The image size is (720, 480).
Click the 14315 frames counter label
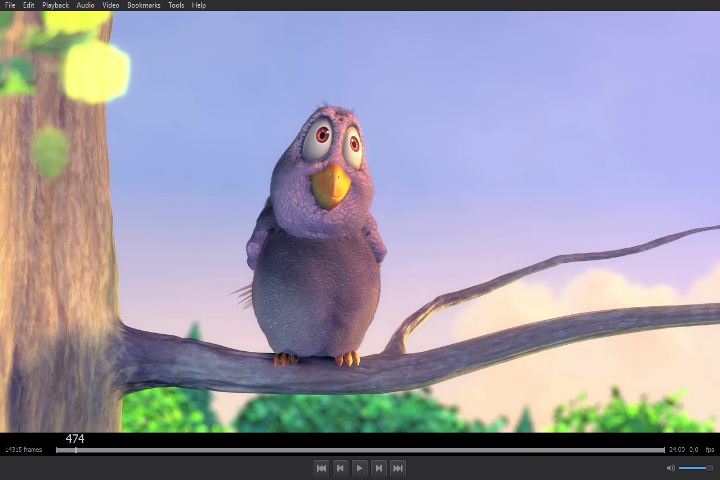(22, 450)
